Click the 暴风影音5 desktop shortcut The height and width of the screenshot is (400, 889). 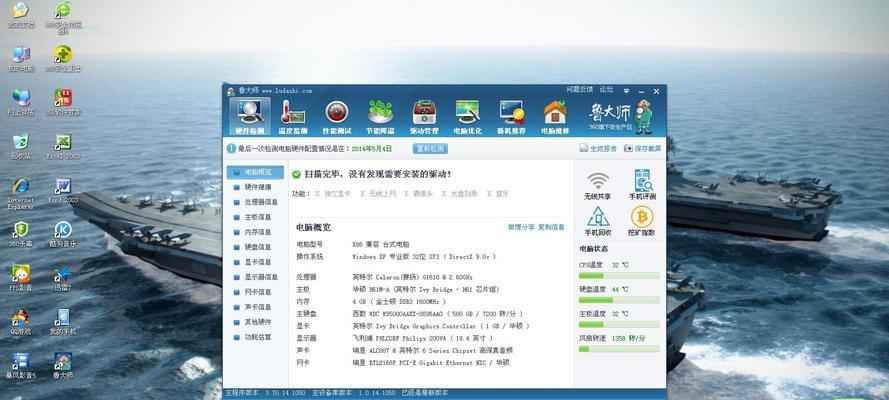tap(21, 366)
